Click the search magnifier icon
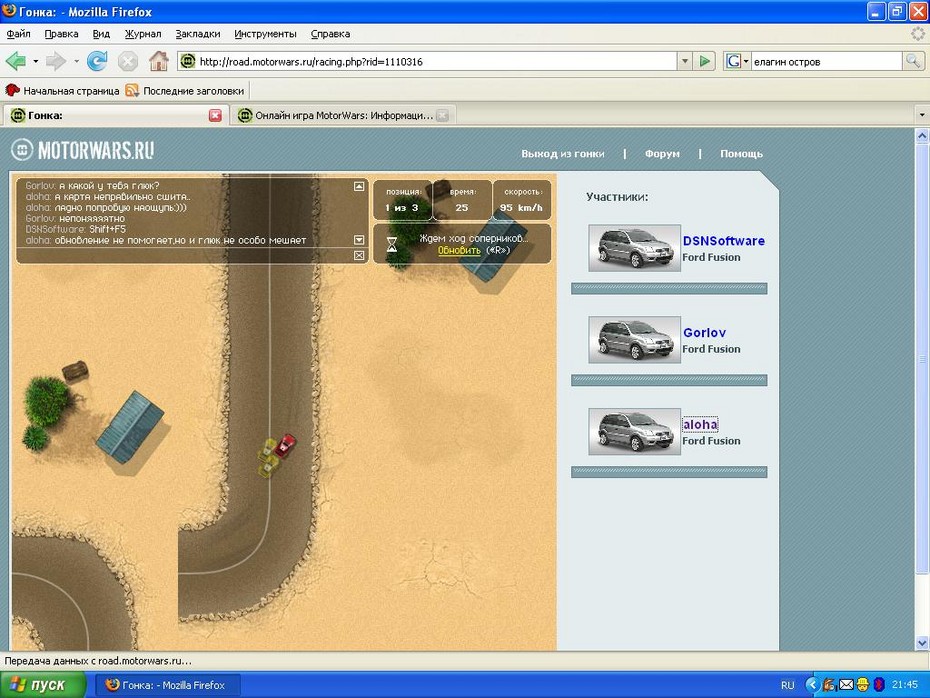 point(913,61)
